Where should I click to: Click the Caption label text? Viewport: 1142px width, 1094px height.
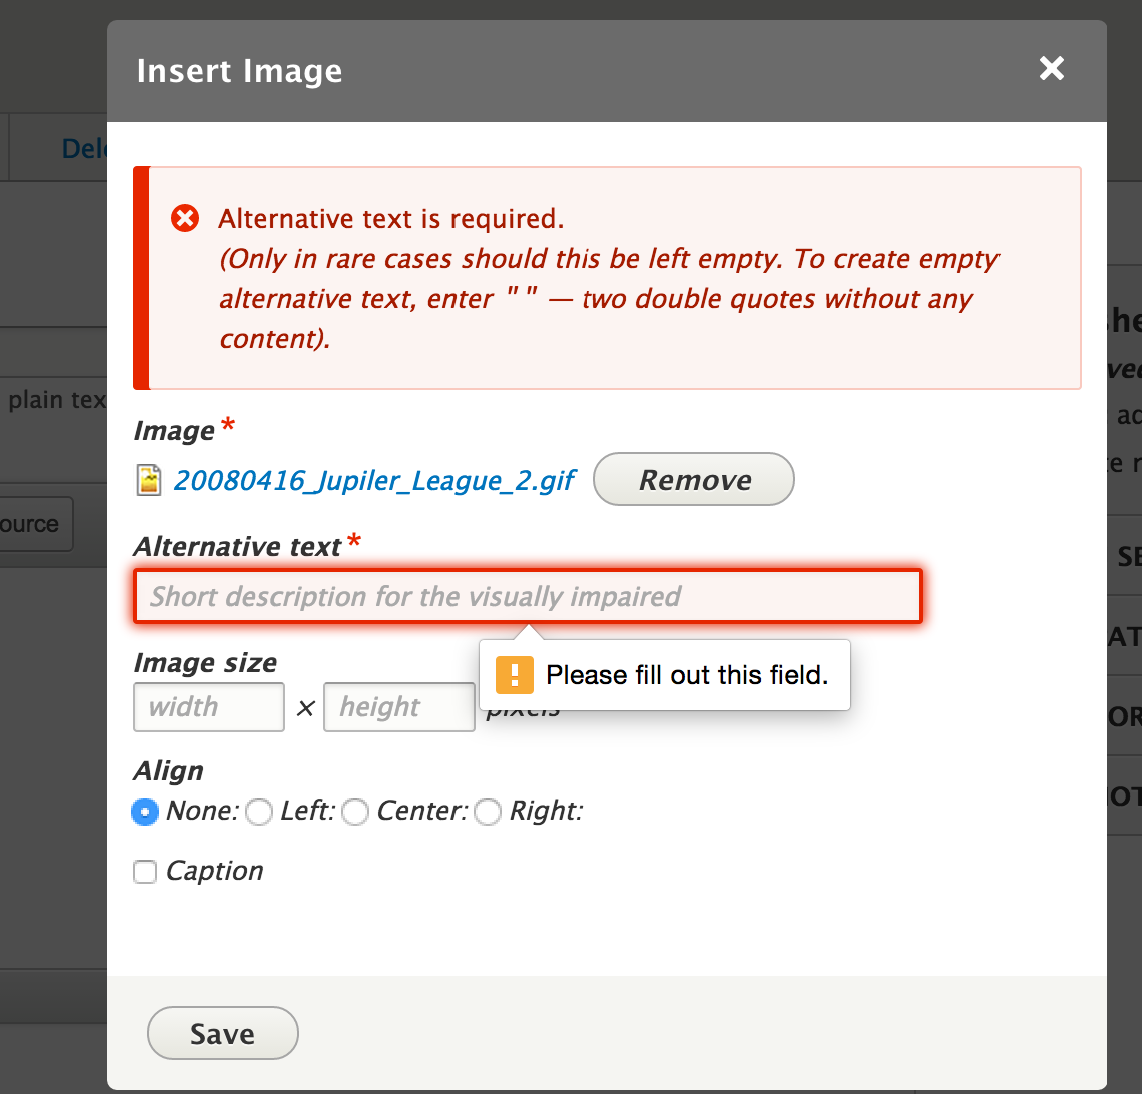coord(215,872)
